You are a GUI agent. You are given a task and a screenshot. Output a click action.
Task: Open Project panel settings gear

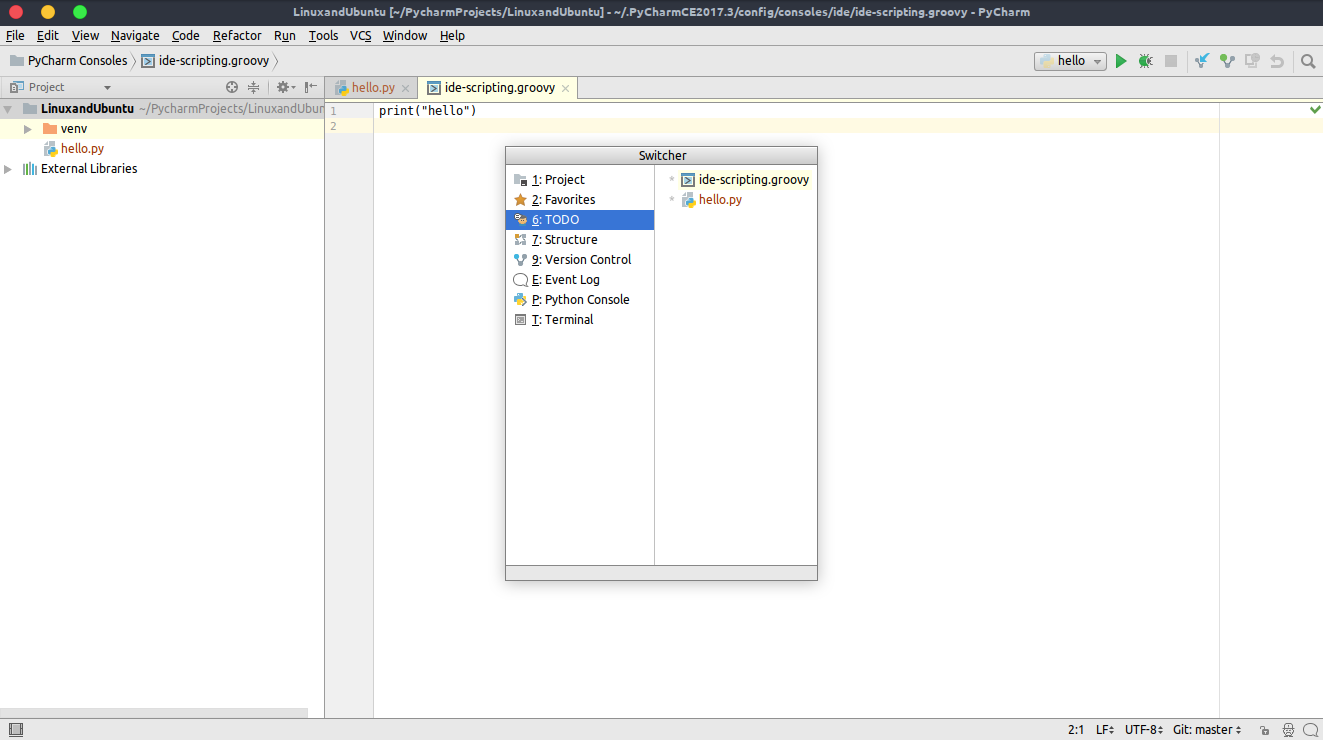point(283,87)
